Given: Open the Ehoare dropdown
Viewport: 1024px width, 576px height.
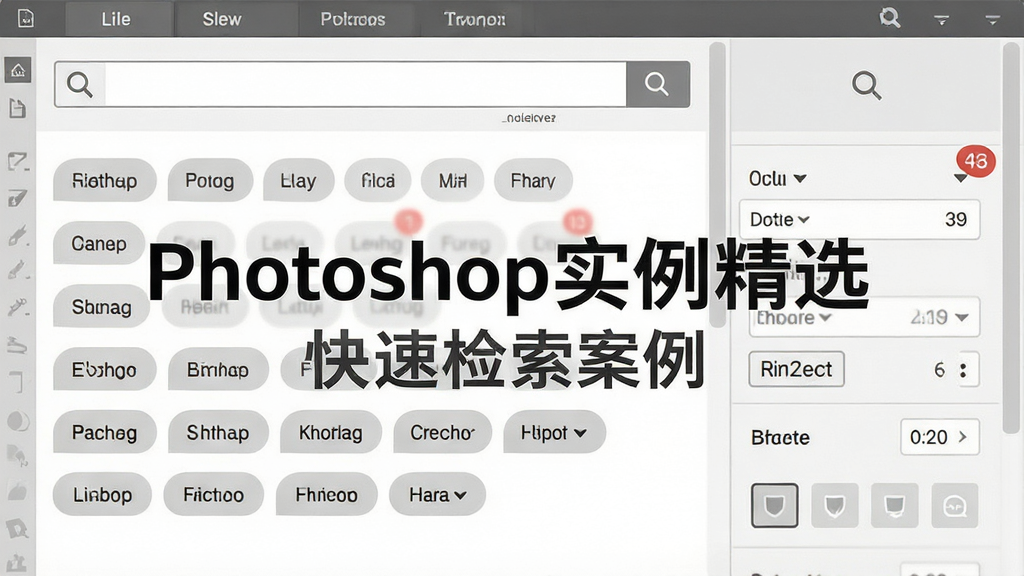Looking at the screenshot, I should click(x=793, y=317).
